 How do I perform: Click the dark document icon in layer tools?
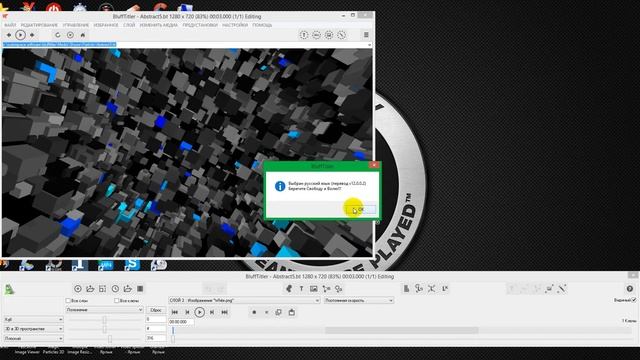coord(406,289)
